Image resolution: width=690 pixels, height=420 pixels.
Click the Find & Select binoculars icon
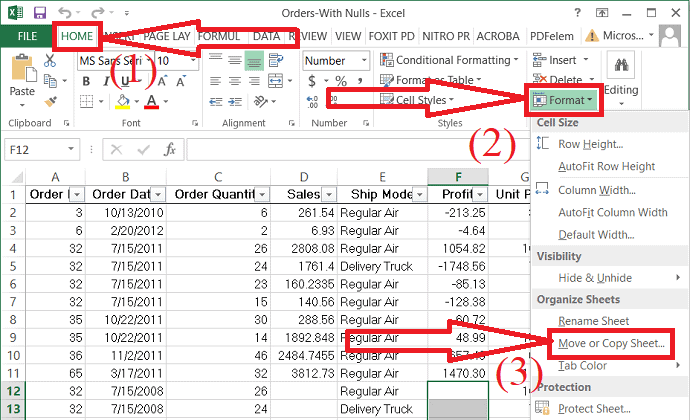[621, 66]
